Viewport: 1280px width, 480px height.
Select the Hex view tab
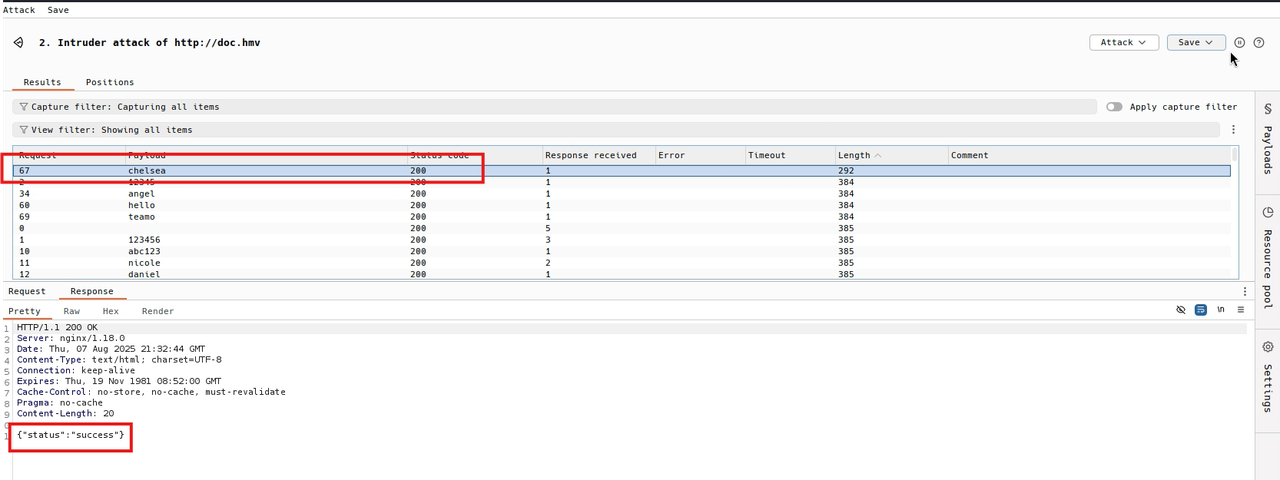111,311
